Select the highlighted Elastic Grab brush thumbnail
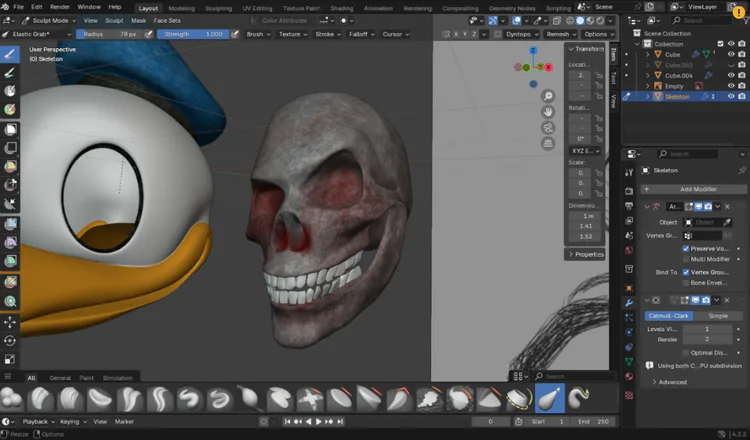The height and width of the screenshot is (440, 750). pyautogui.click(x=549, y=398)
